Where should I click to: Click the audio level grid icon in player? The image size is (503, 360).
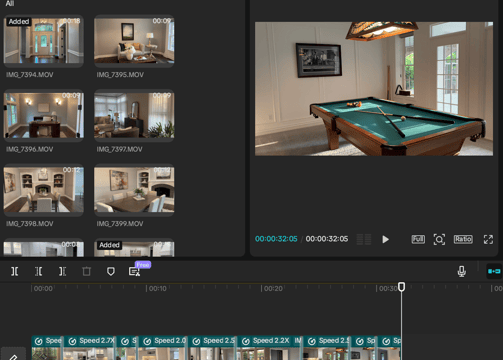(364, 239)
